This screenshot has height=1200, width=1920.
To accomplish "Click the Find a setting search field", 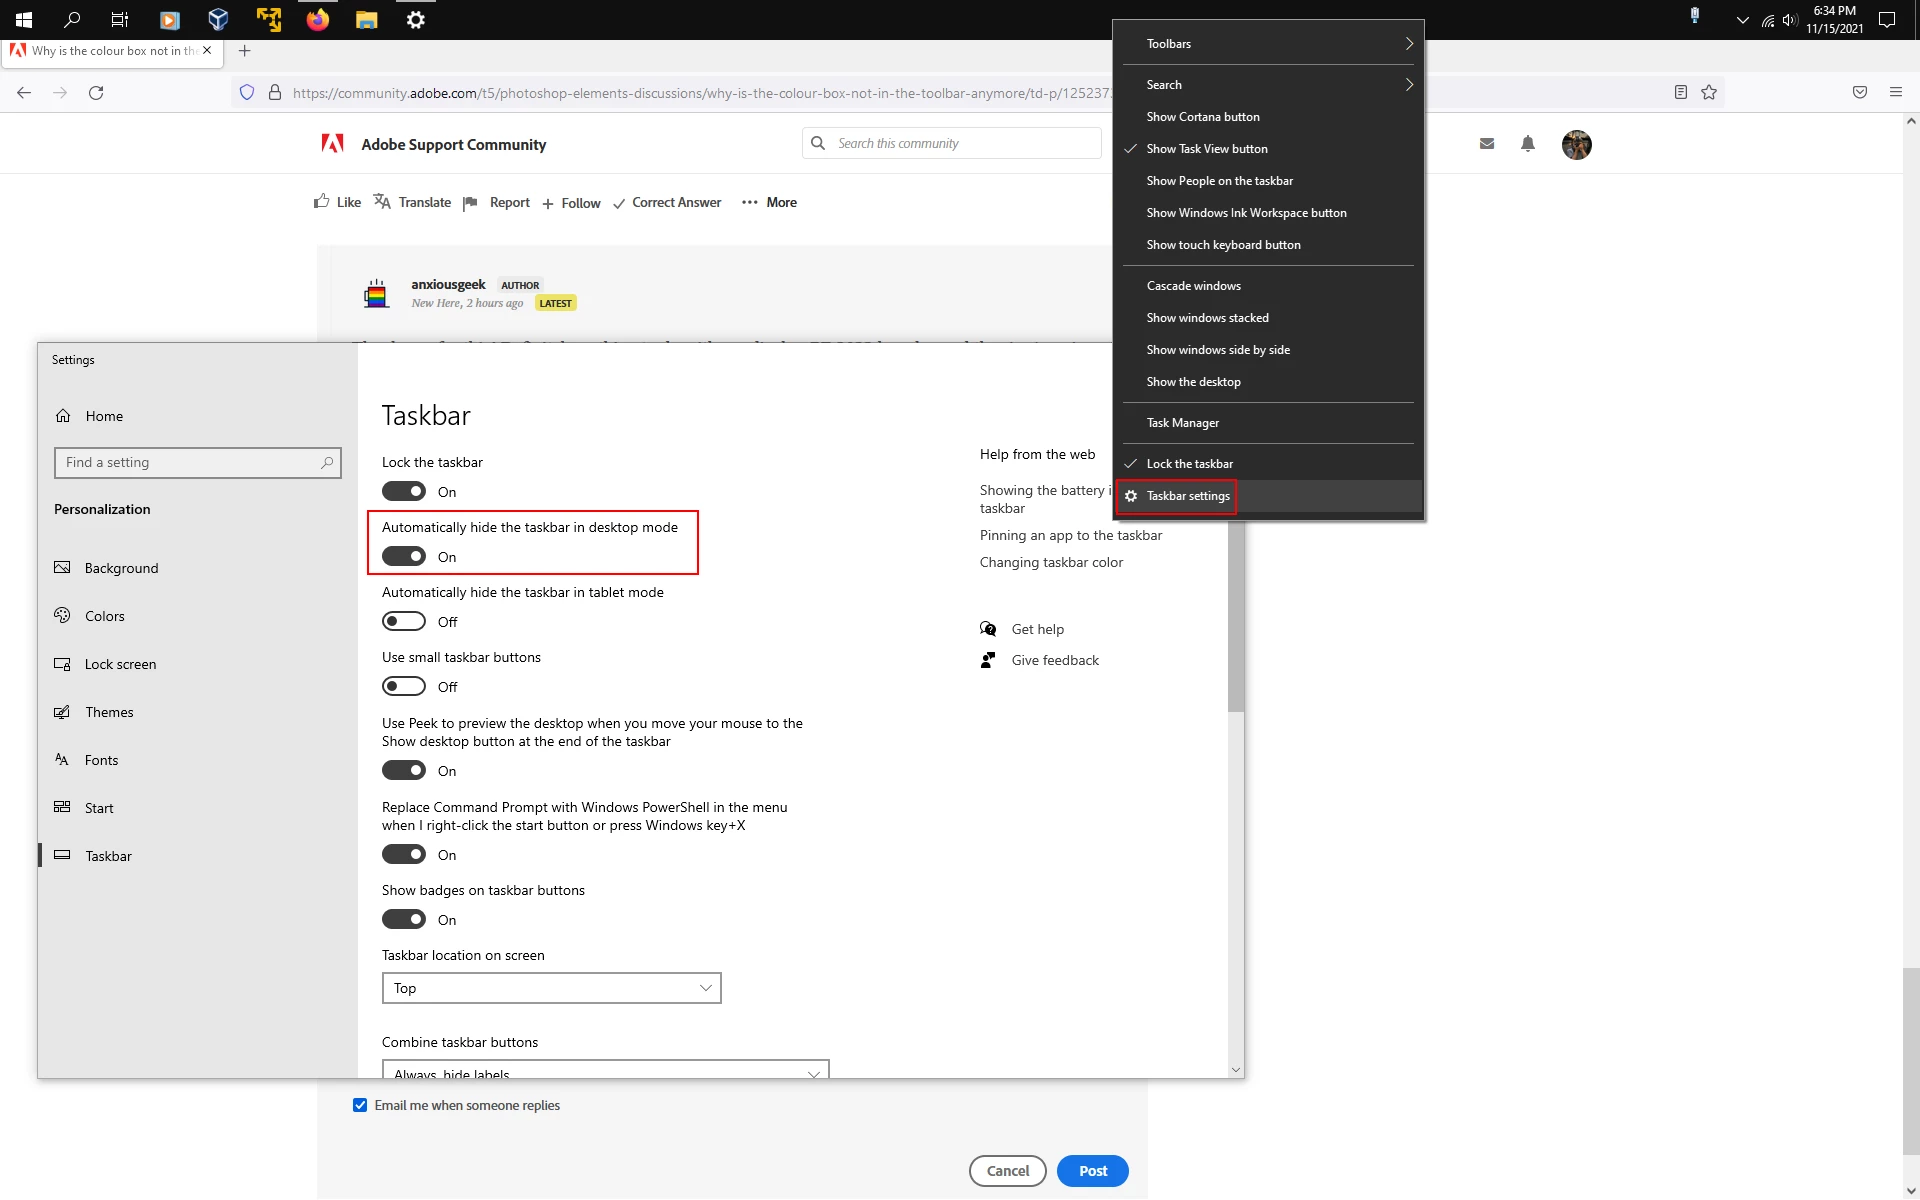I will tap(190, 462).
